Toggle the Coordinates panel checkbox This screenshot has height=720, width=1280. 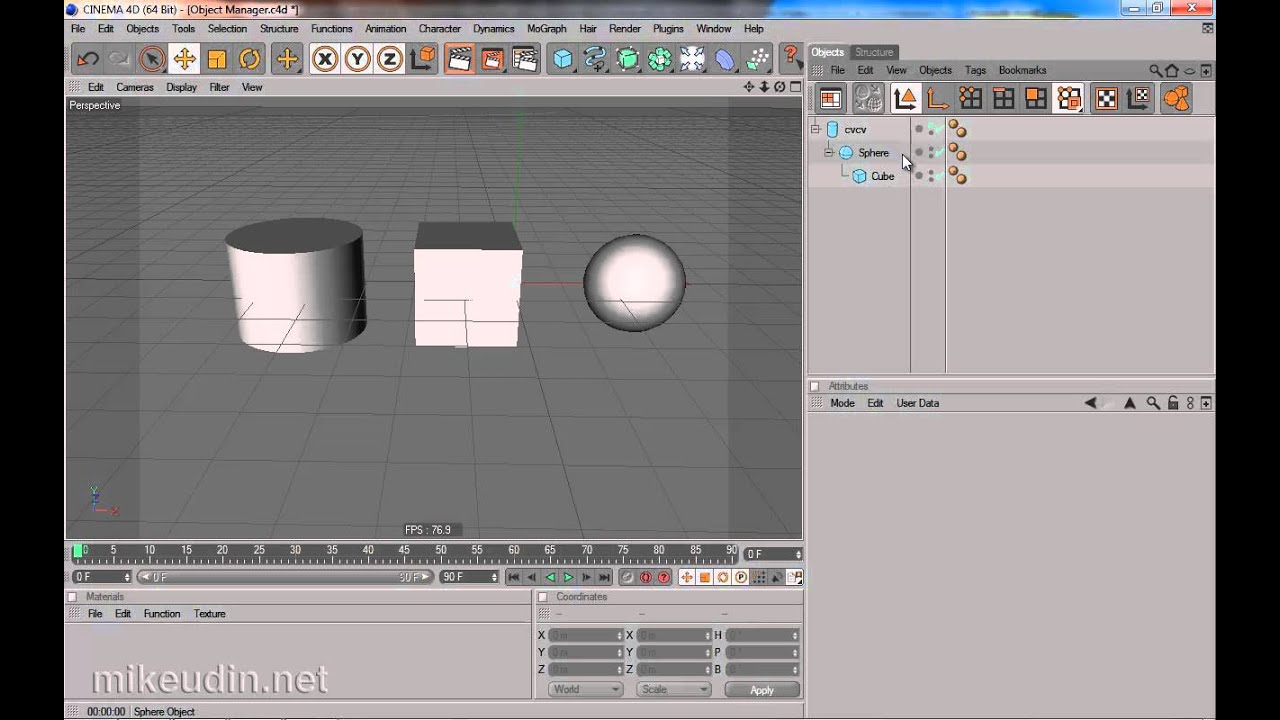543,597
